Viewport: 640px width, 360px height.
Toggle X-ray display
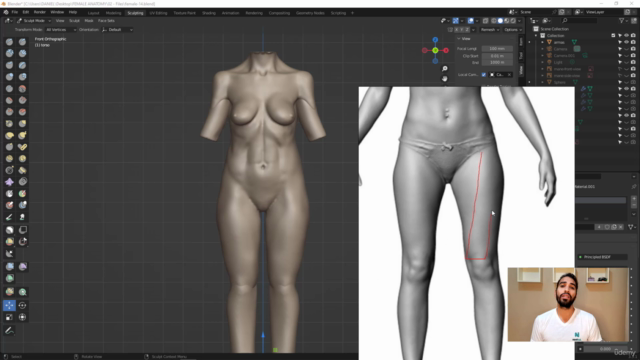click(x=486, y=21)
